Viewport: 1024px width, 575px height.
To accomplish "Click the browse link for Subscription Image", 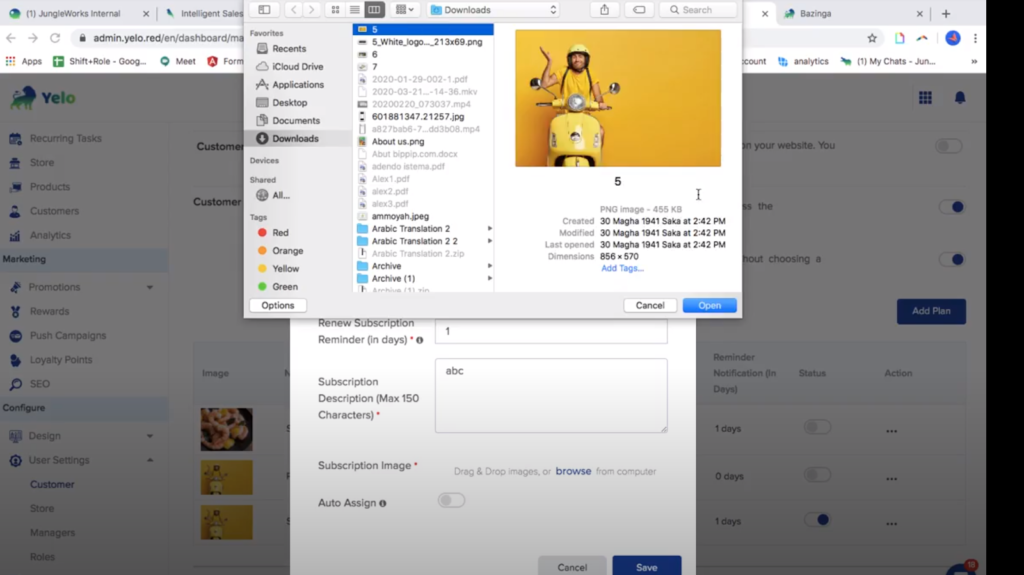I will pos(573,471).
